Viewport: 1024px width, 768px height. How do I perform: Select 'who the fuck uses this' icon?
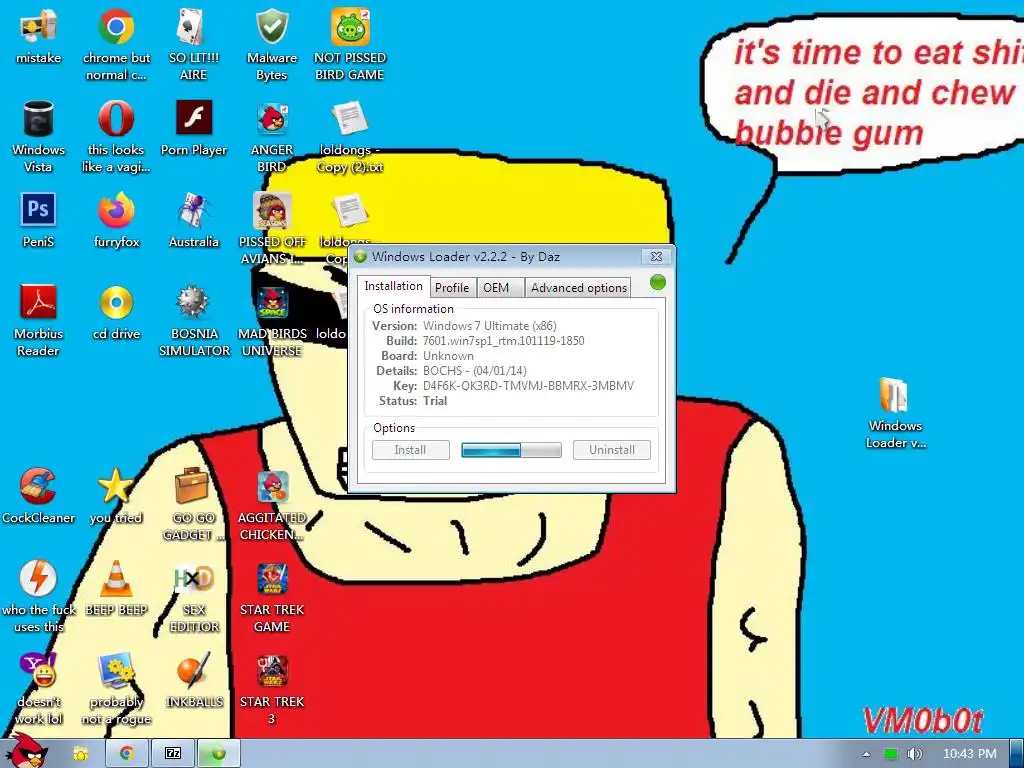pos(38,597)
